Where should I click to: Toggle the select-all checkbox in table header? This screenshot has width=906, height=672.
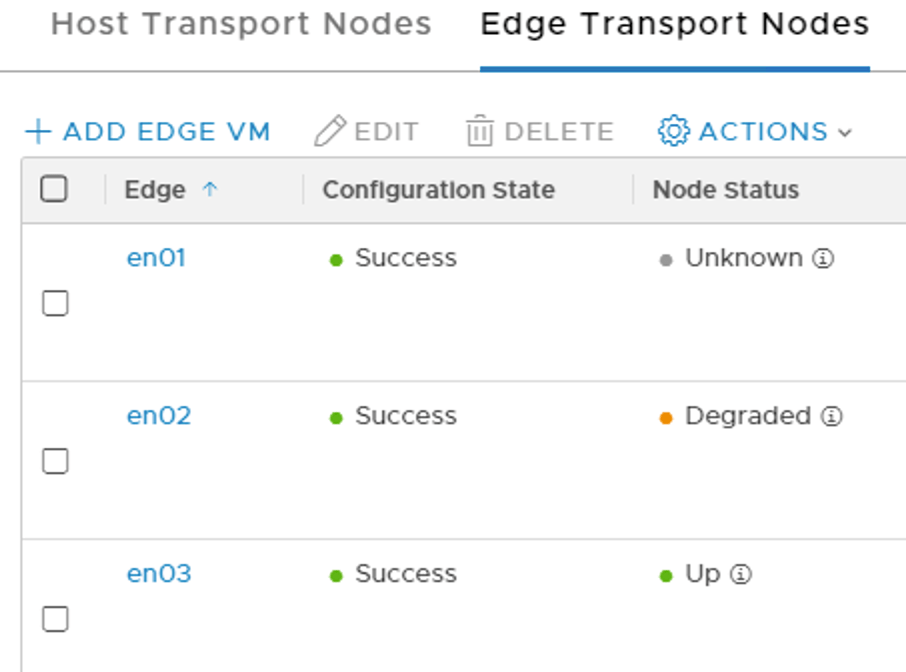[x=54, y=189]
